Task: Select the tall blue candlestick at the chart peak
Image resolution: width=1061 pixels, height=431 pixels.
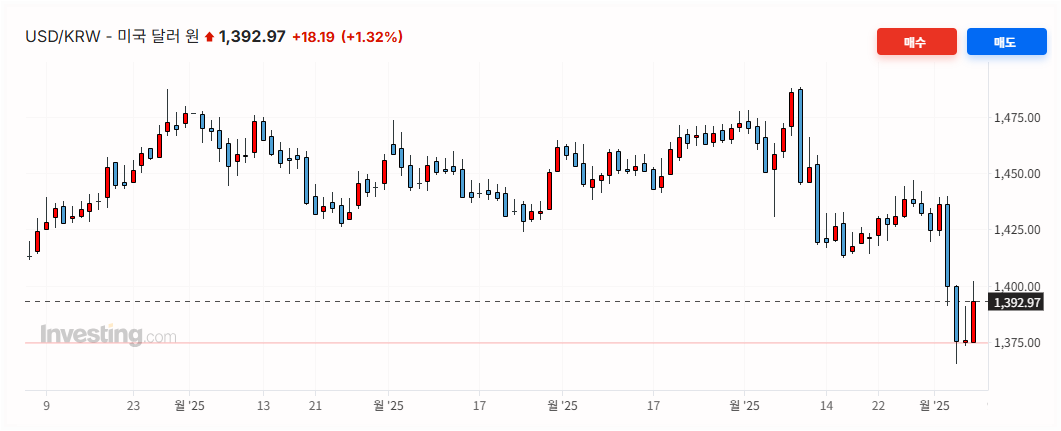Action: (x=800, y=135)
